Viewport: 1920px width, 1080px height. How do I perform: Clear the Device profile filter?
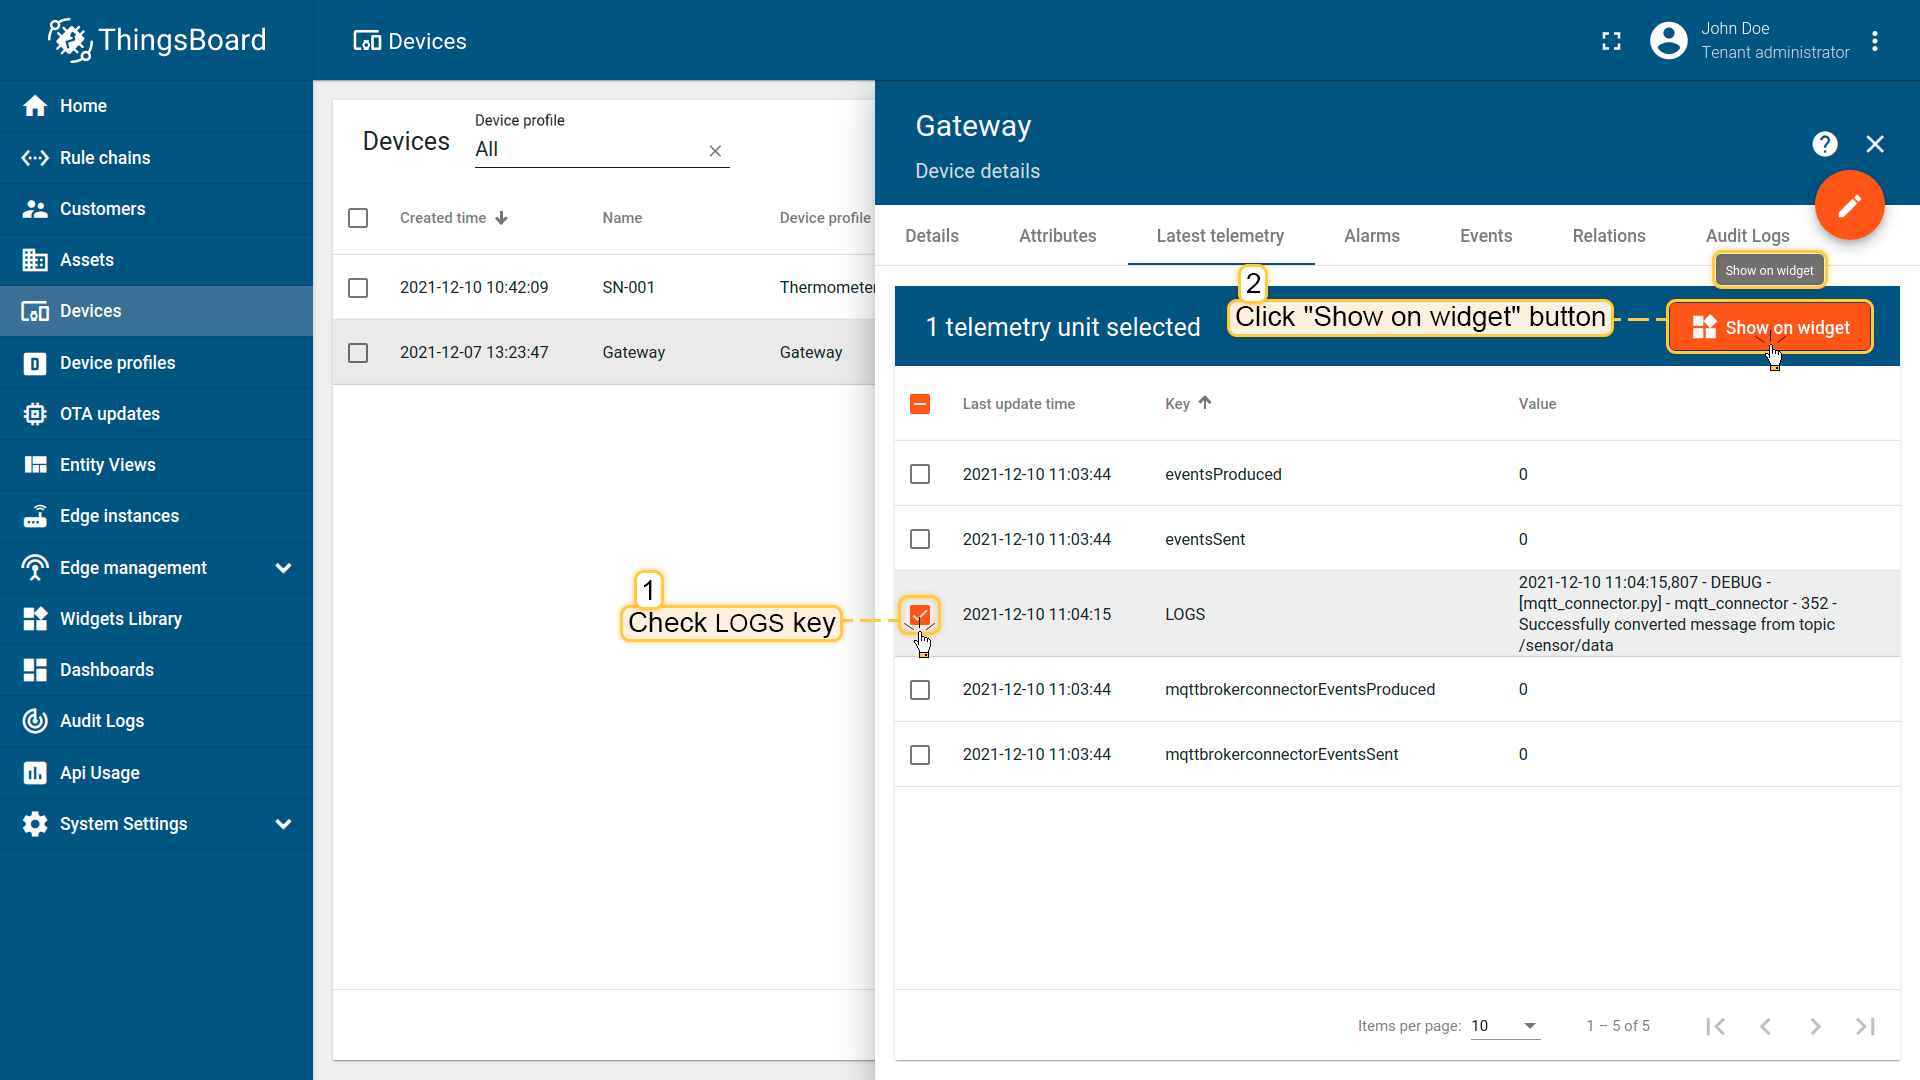[x=715, y=151]
